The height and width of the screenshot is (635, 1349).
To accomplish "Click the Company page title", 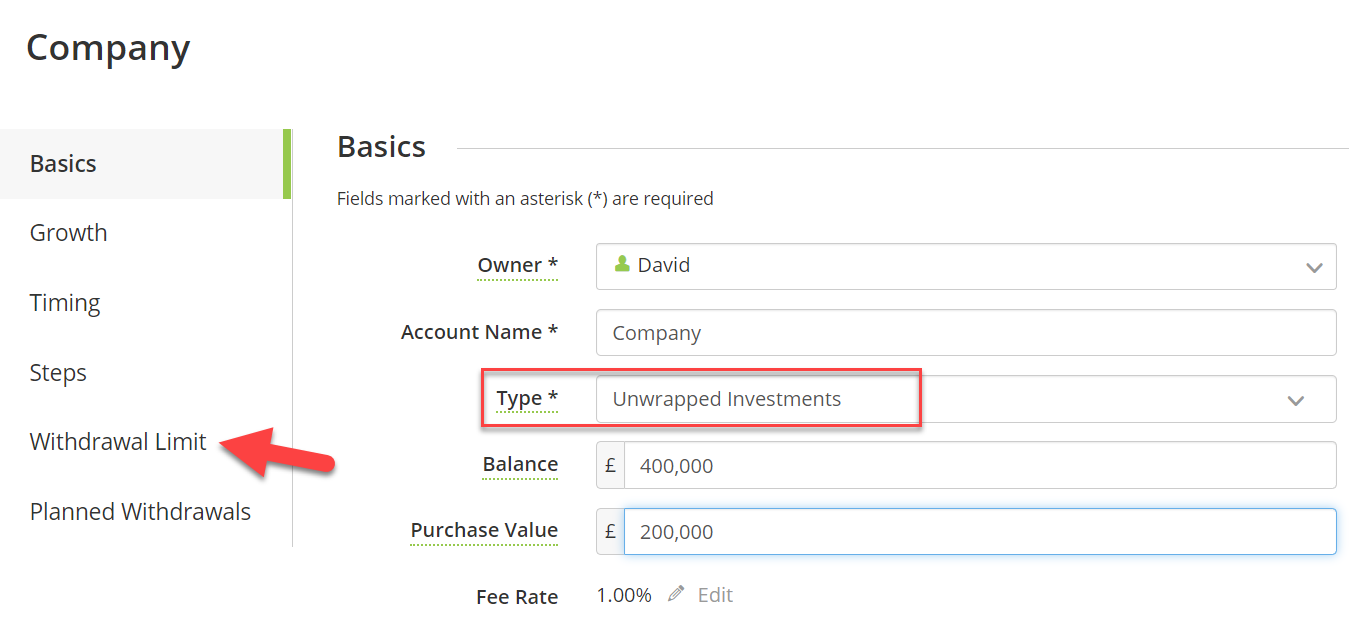I will tap(108, 49).
